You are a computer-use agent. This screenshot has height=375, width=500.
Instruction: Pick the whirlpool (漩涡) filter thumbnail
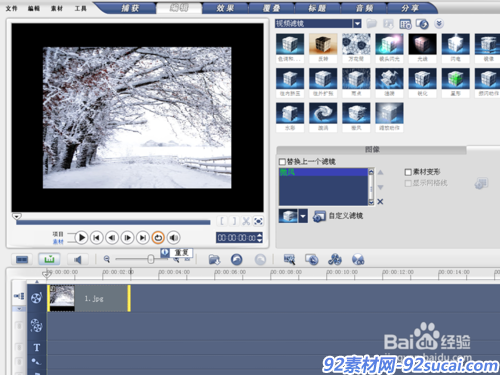(323, 113)
